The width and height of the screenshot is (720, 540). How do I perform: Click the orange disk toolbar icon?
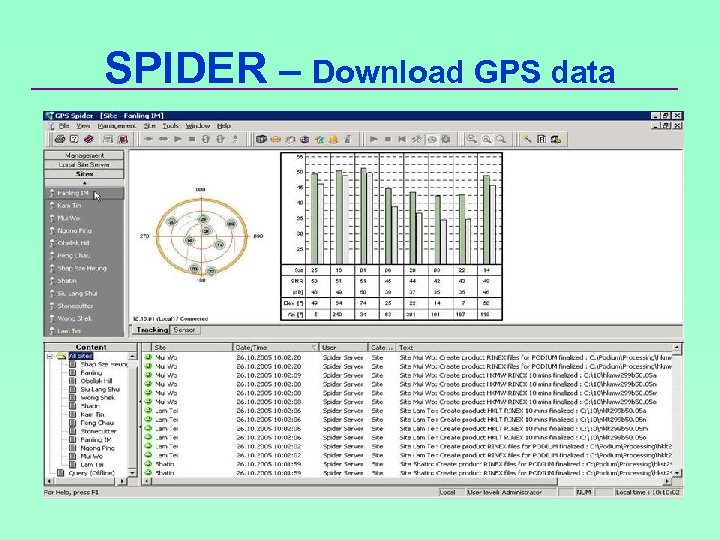276,139
